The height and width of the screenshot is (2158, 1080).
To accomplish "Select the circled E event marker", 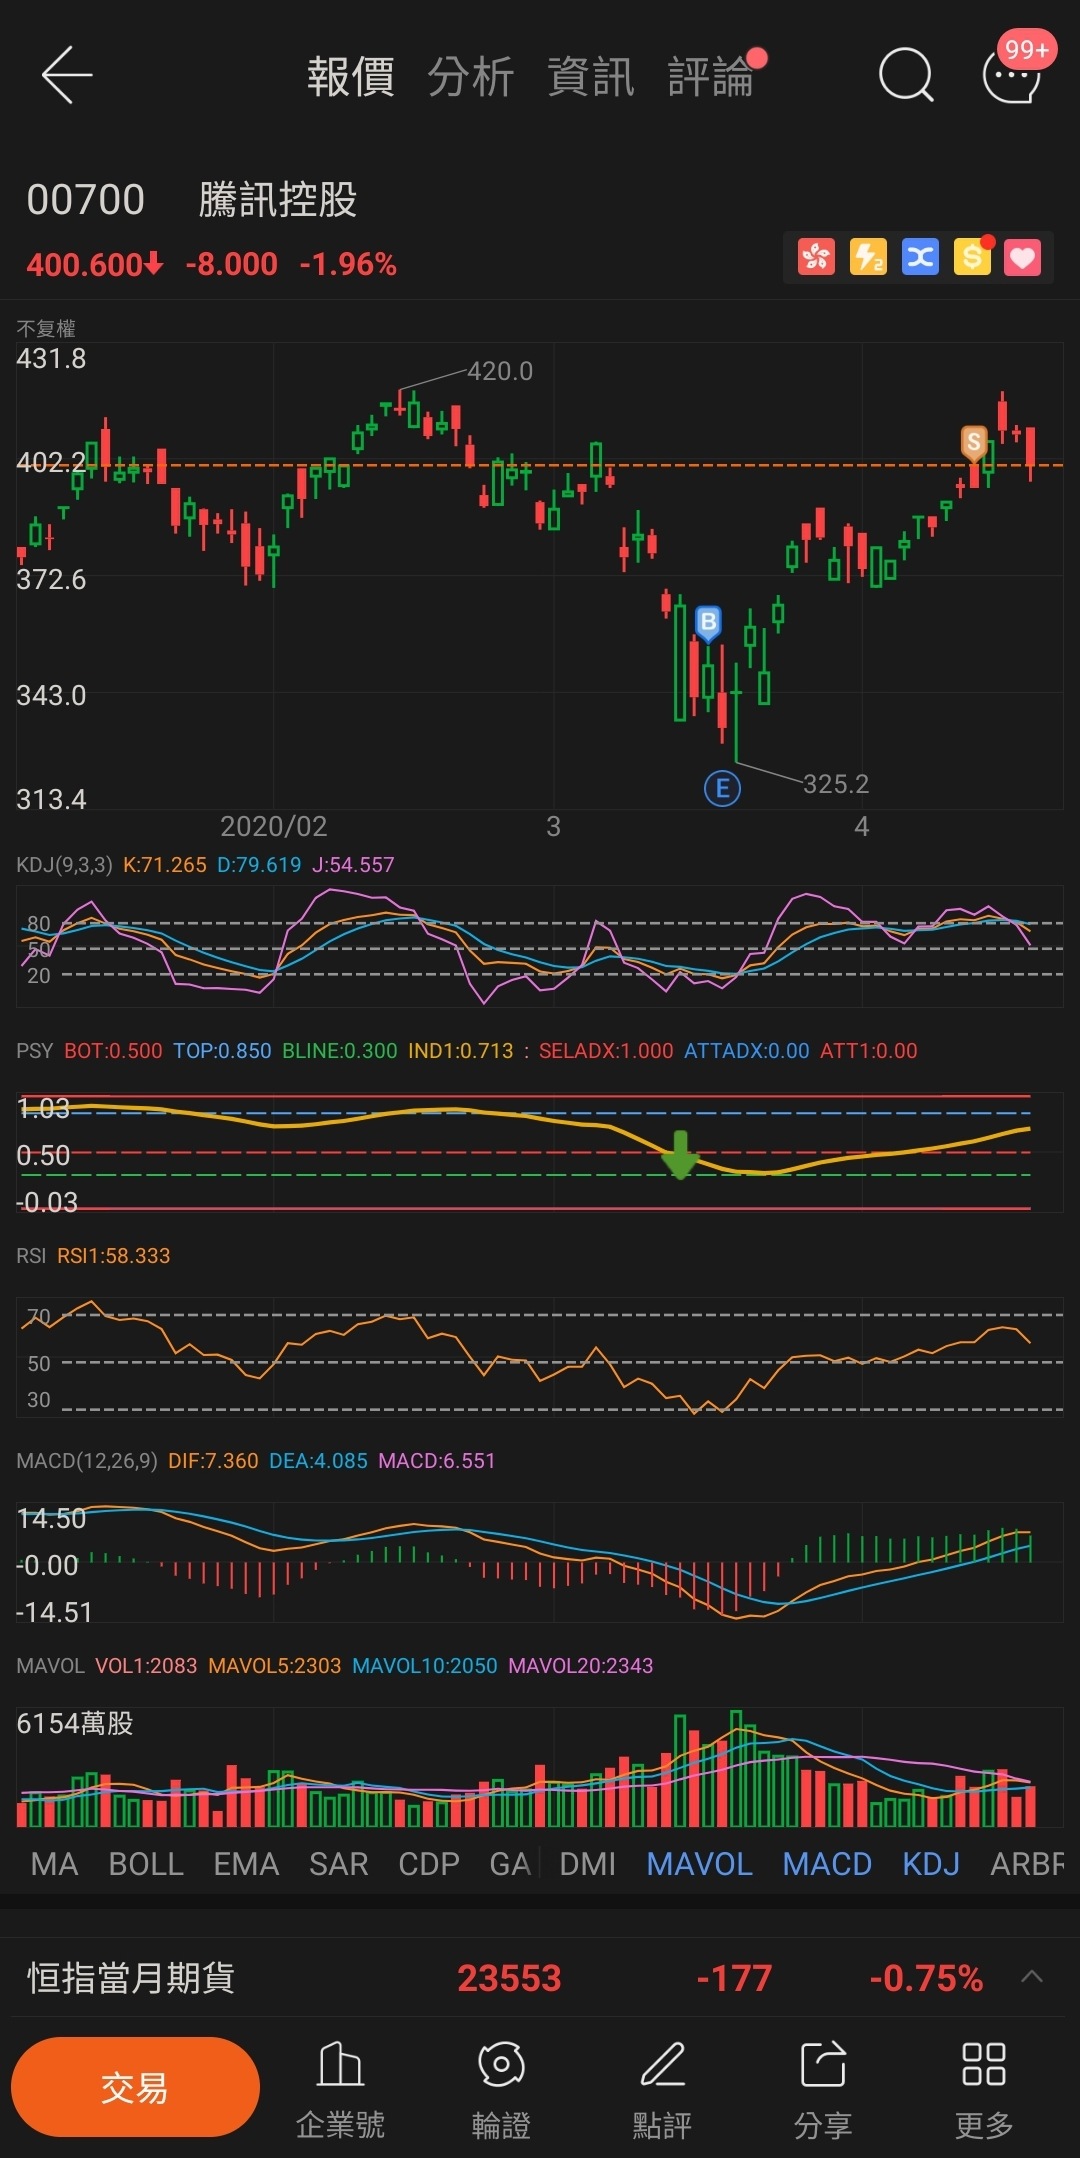I will (x=722, y=788).
